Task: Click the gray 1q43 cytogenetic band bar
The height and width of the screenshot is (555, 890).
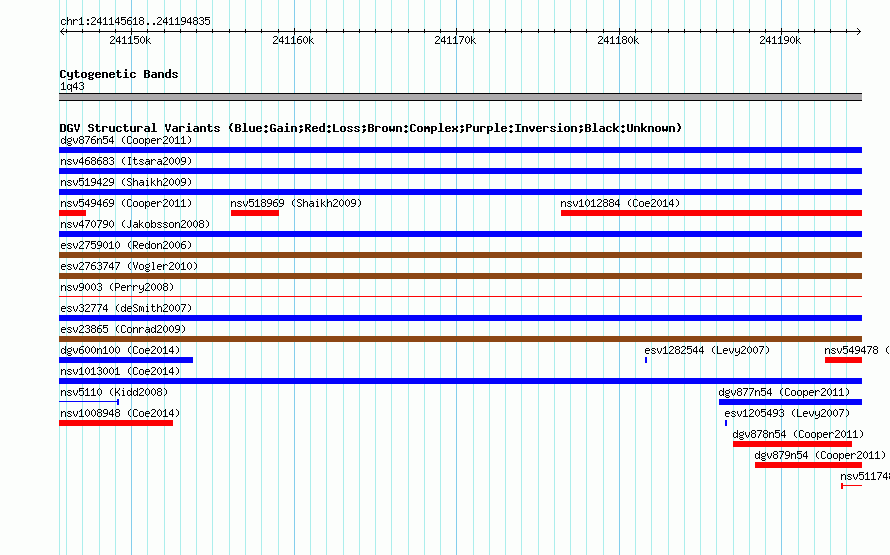Action: coord(460,97)
